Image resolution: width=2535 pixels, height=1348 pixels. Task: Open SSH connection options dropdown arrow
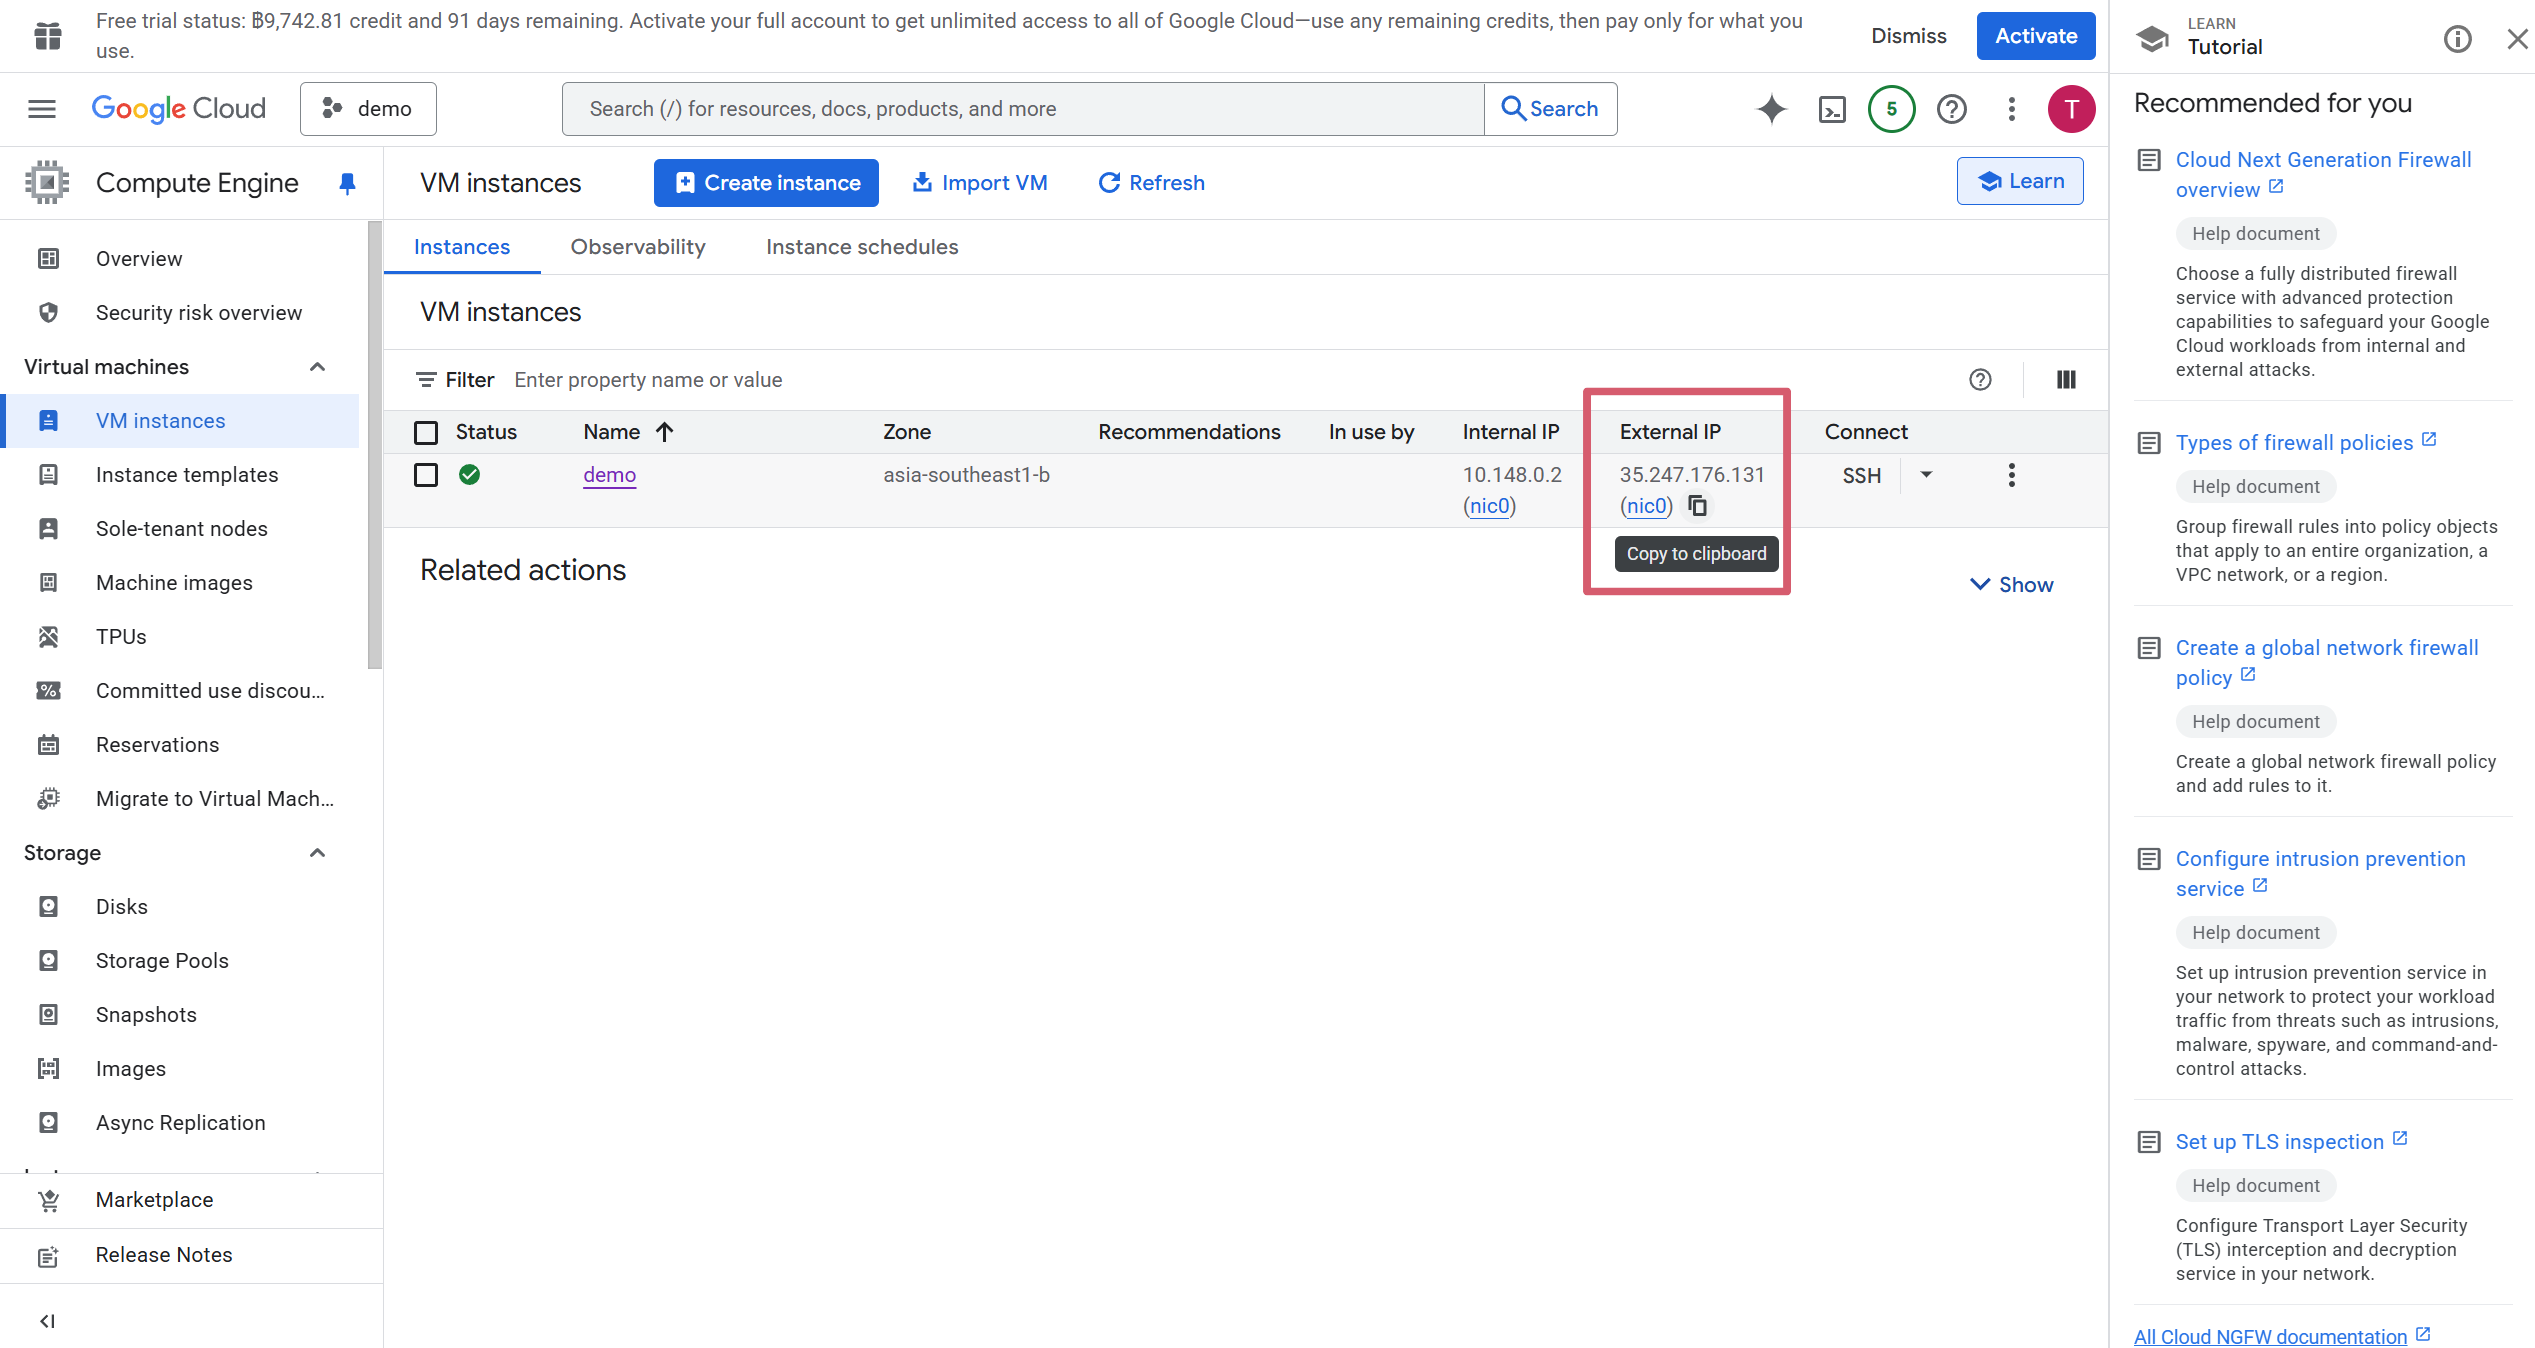coord(1926,475)
